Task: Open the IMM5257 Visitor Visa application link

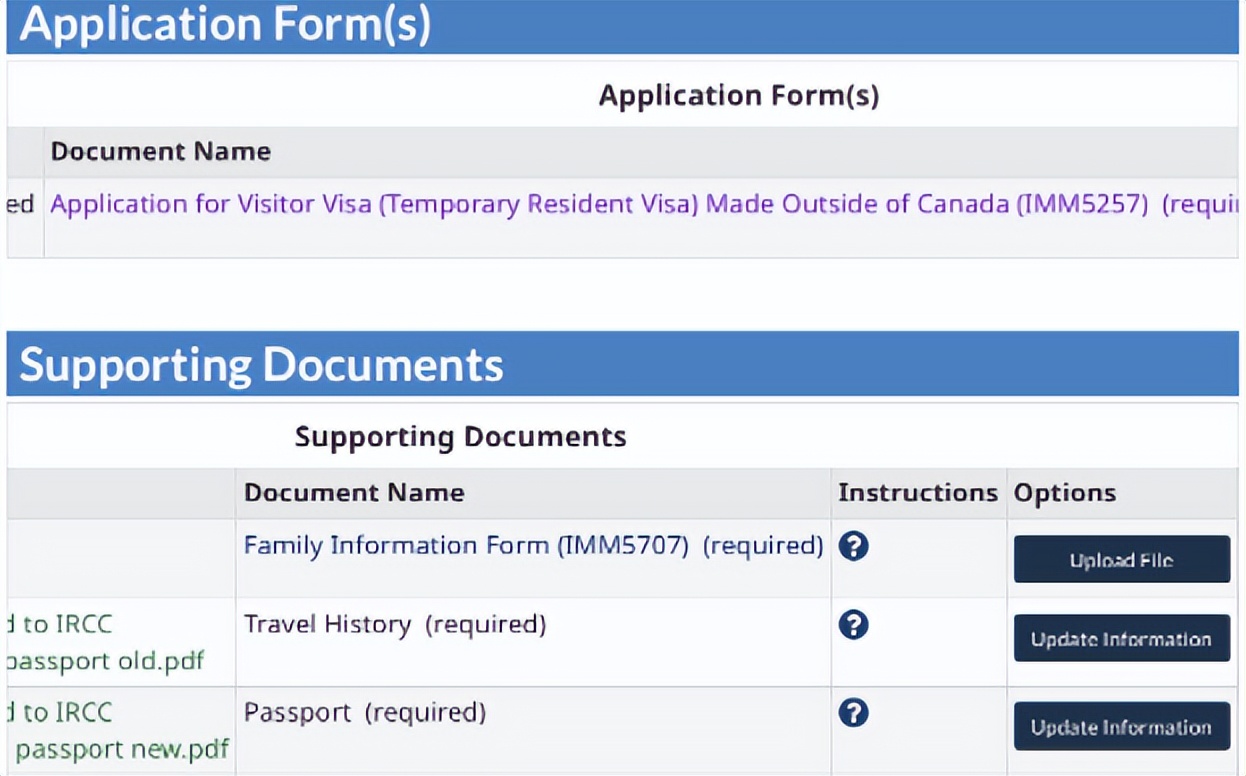Action: tap(599, 204)
